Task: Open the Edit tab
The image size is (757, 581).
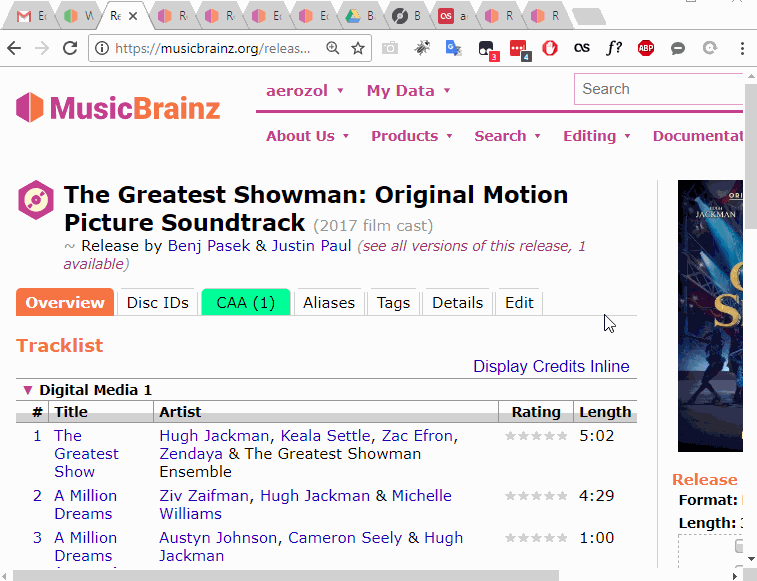Action: pyautogui.click(x=519, y=302)
